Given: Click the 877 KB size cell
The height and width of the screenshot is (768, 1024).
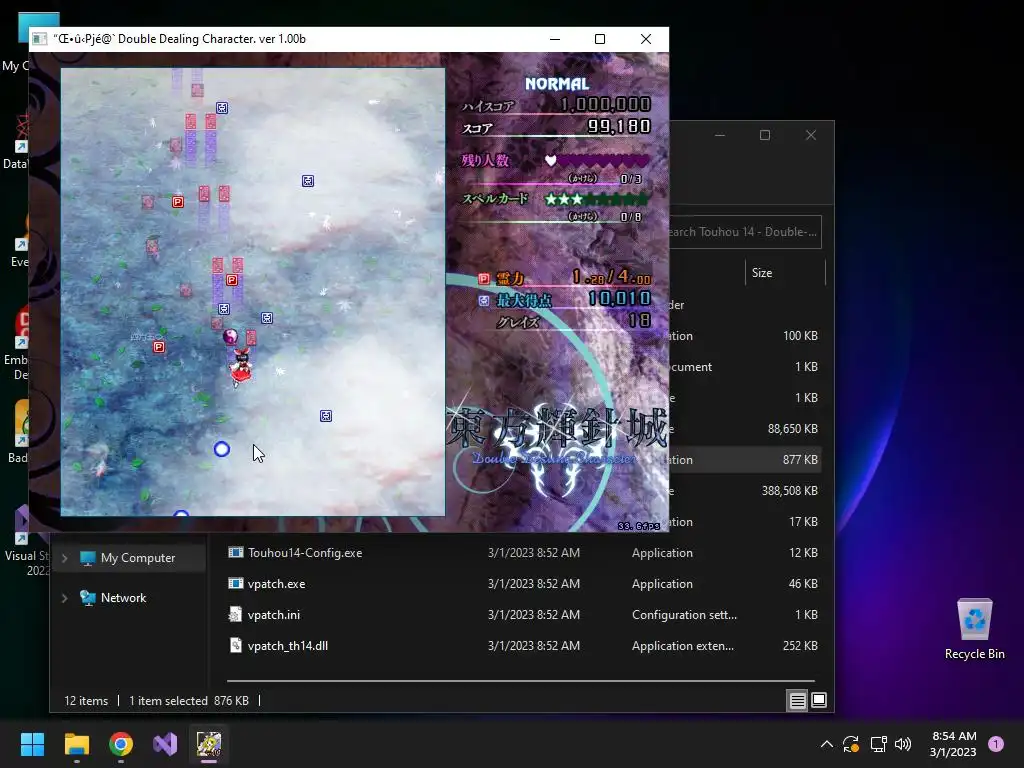Looking at the screenshot, I should (800, 460).
